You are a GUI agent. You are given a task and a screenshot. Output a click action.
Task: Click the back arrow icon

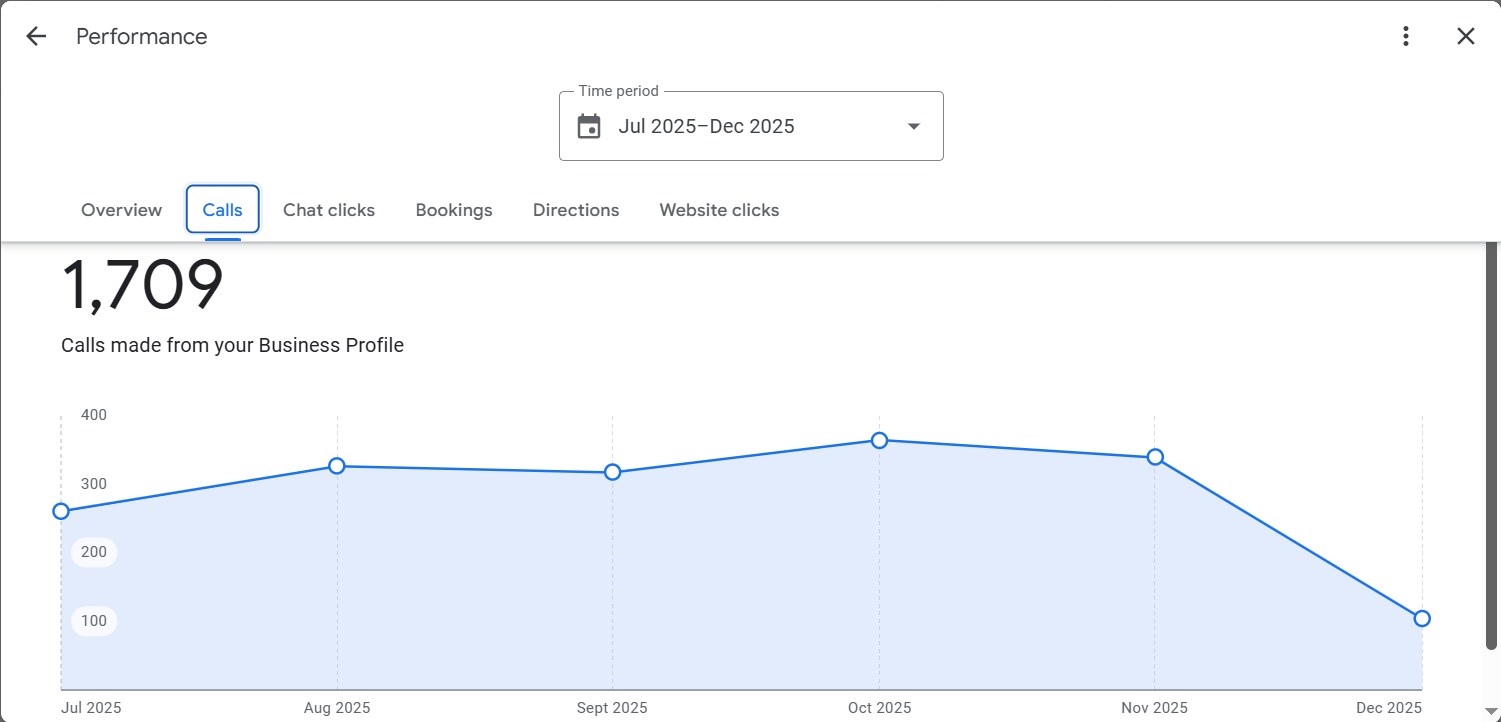(36, 37)
